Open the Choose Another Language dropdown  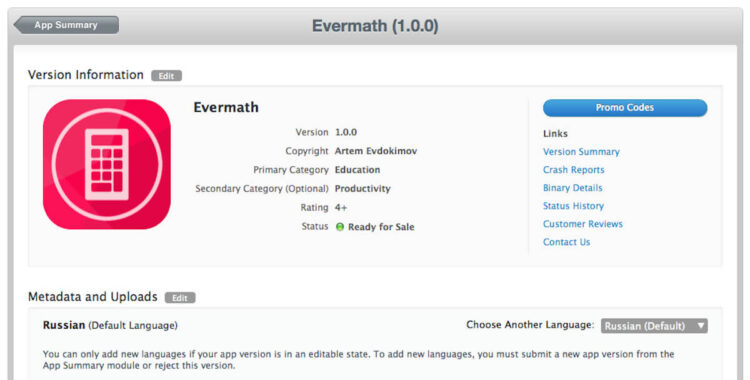click(654, 326)
